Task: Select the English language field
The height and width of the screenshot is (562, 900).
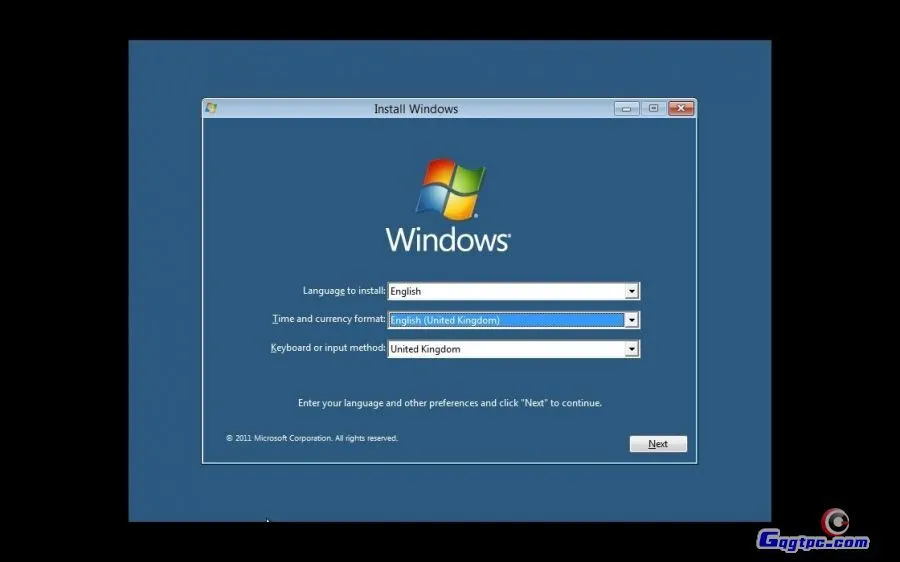Action: pos(505,291)
